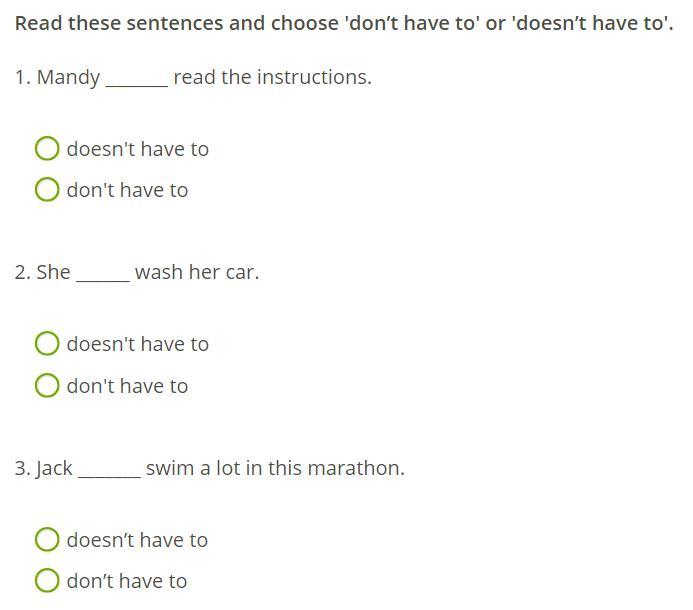
Task: Pick 'doesn't have to' radio for Jack sentence
Action: pos(47,539)
